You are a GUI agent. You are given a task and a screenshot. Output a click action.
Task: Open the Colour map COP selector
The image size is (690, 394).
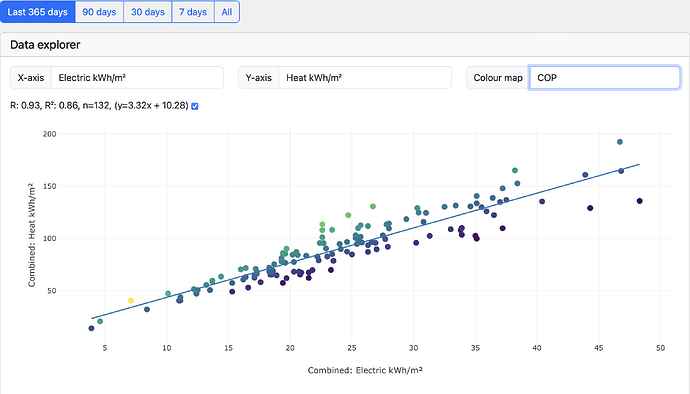coord(605,77)
